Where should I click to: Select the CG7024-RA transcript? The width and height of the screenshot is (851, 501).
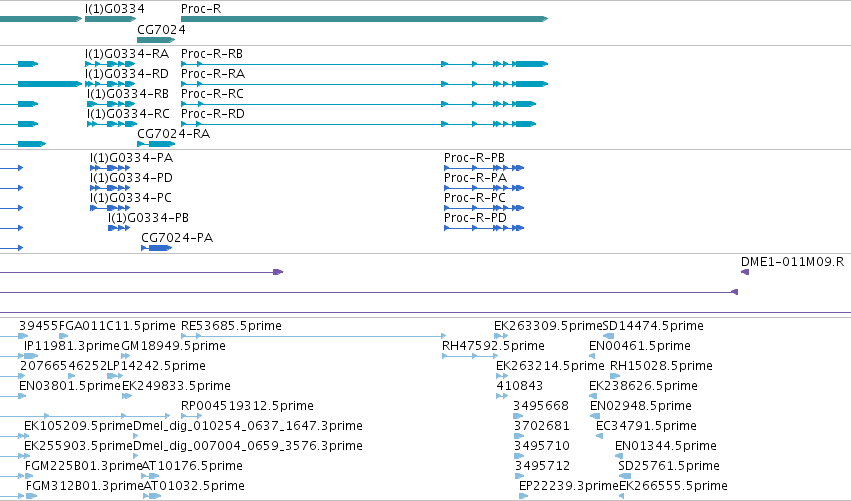click(156, 144)
